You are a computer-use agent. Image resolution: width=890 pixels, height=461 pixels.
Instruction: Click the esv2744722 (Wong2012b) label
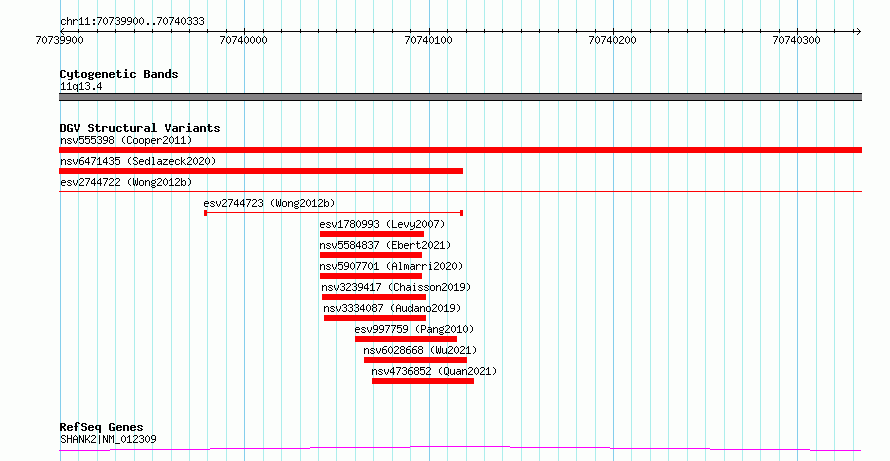click(x=126, y=182)
